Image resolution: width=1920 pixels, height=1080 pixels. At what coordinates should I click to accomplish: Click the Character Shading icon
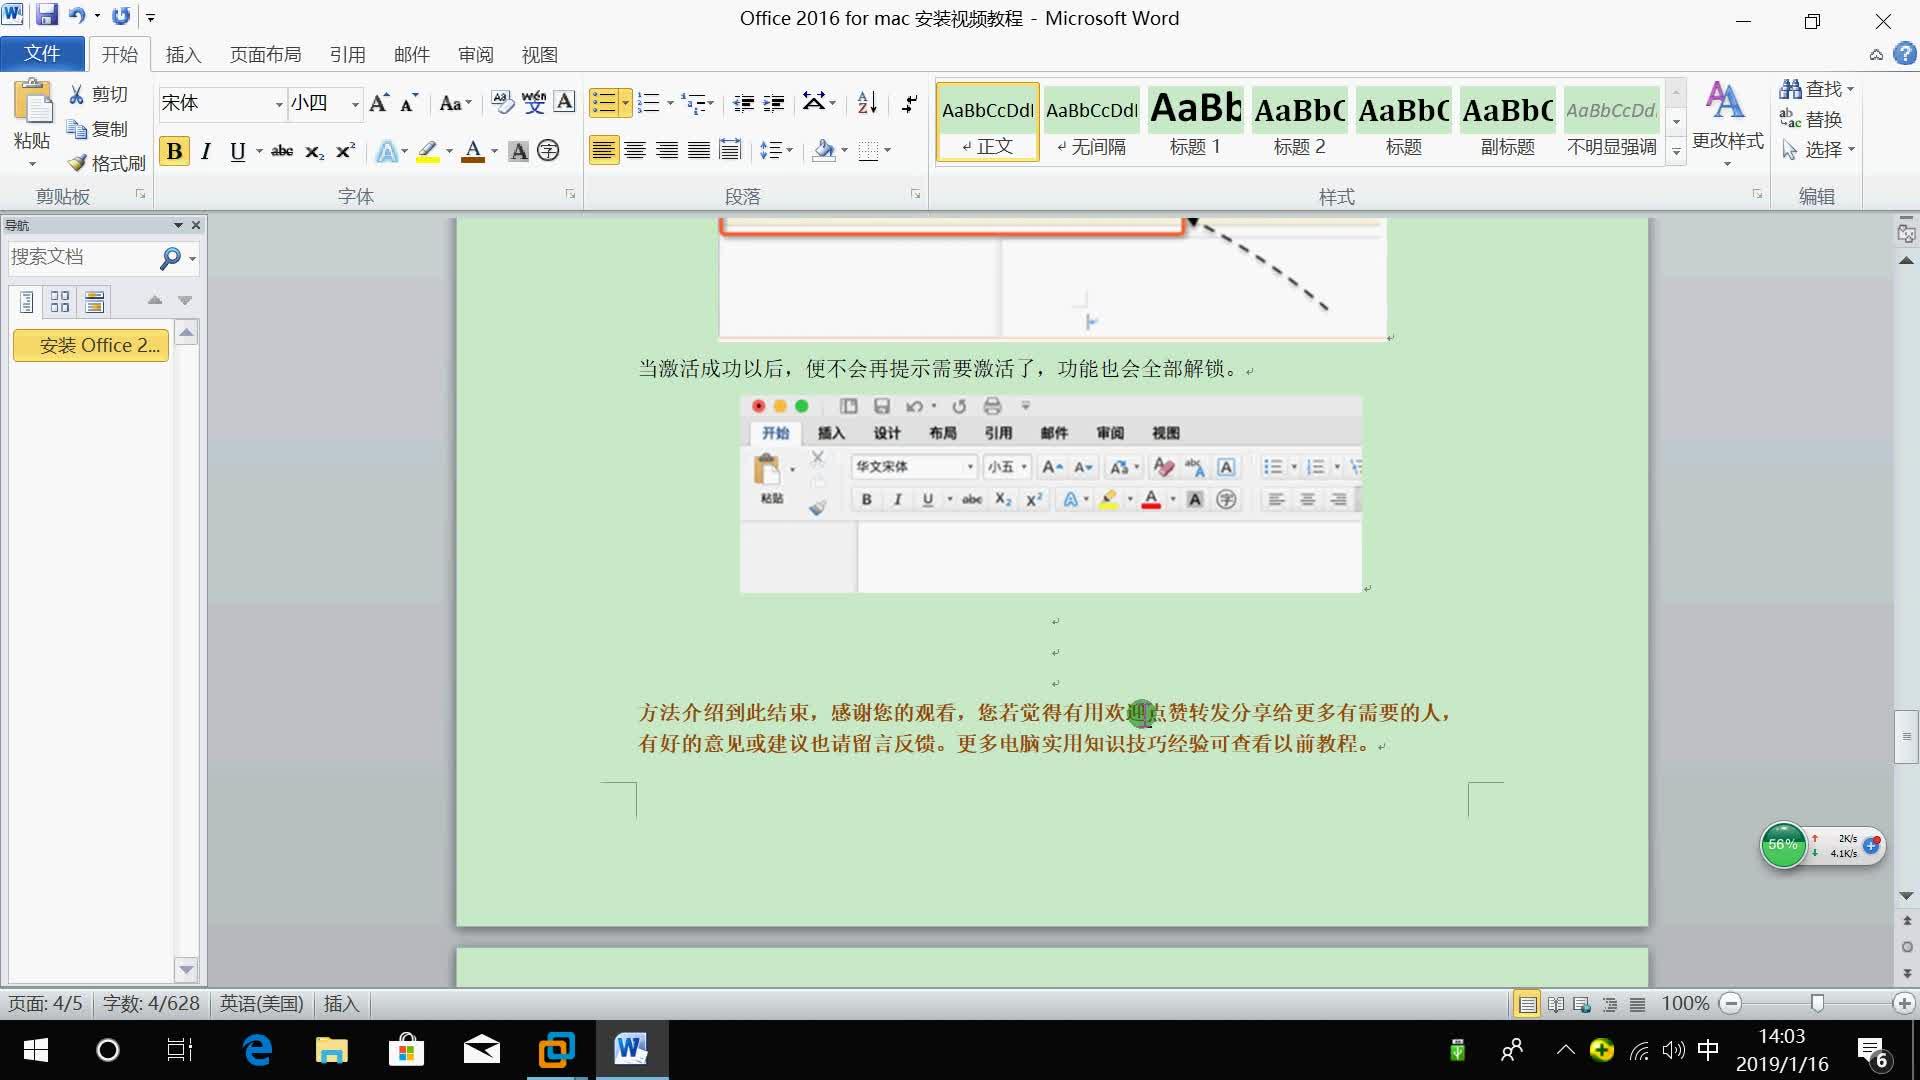coord(518,151)
